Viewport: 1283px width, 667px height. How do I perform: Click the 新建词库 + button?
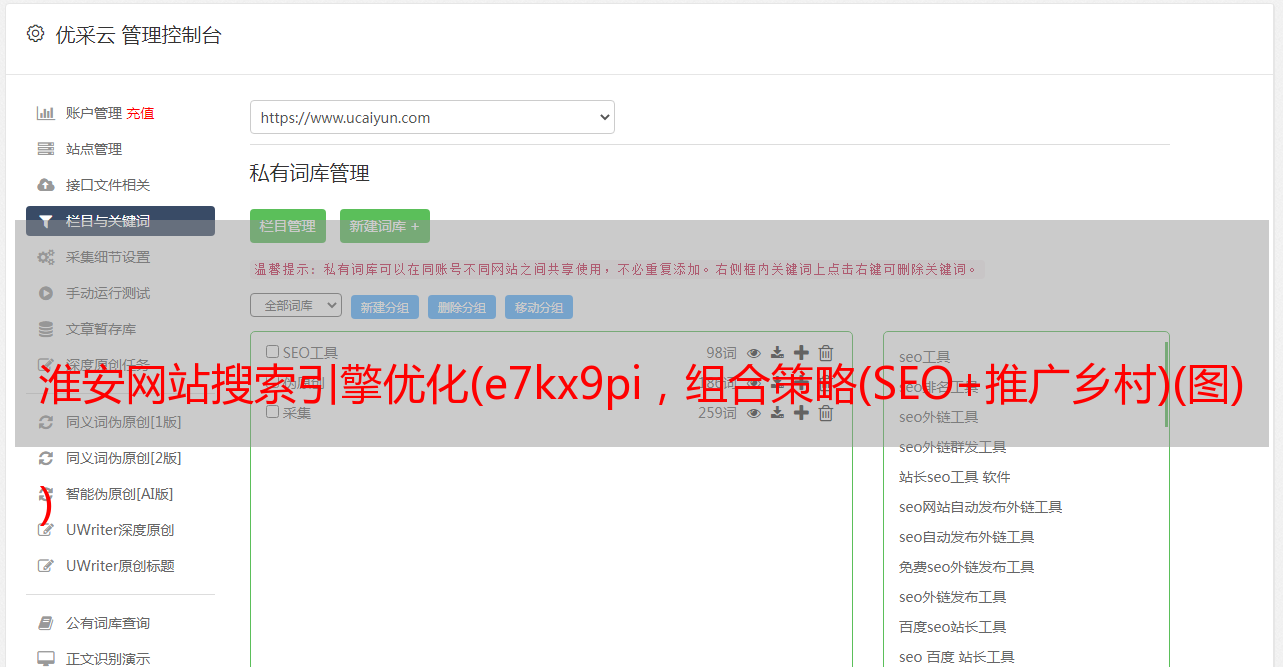coord(385,226)
